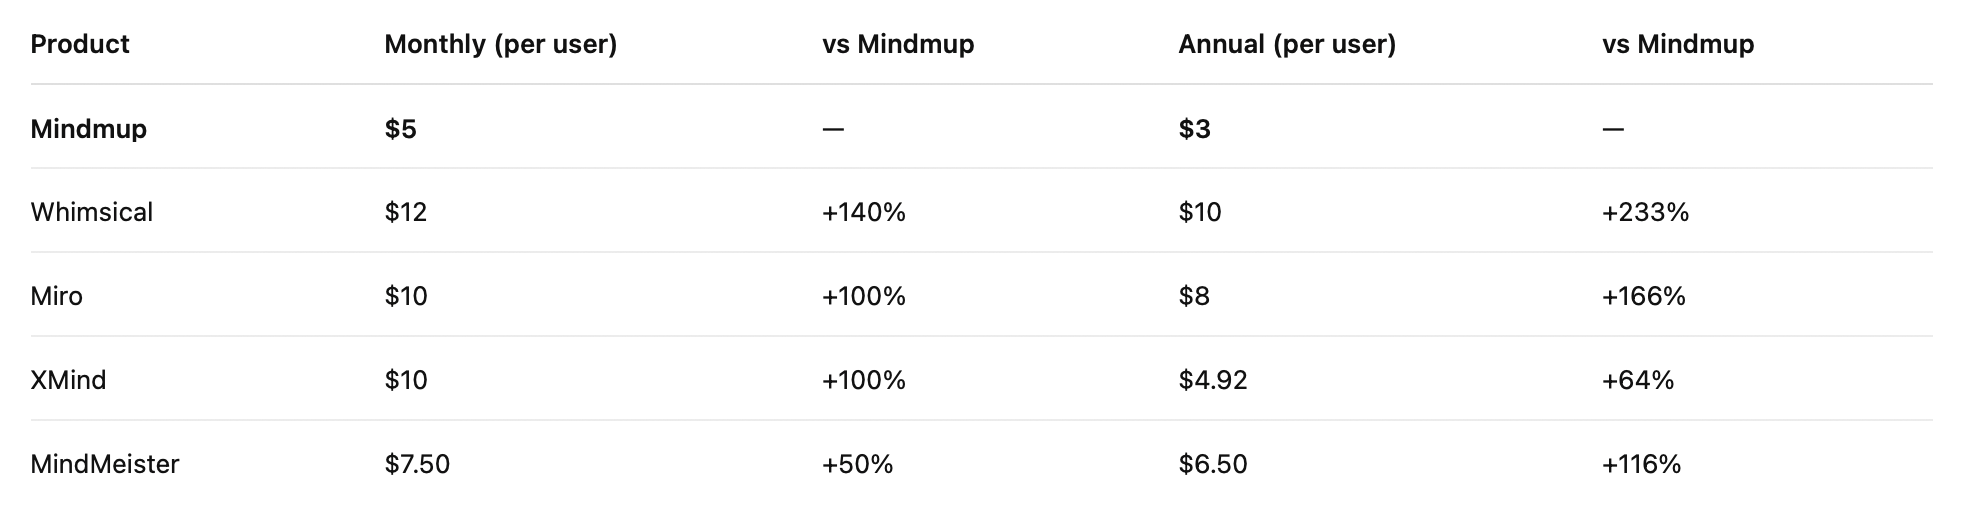The width and height of the screenshot is (1962, 524).
Task: Select the Mindmup product name cell
Action: click(x=89, y=129)
